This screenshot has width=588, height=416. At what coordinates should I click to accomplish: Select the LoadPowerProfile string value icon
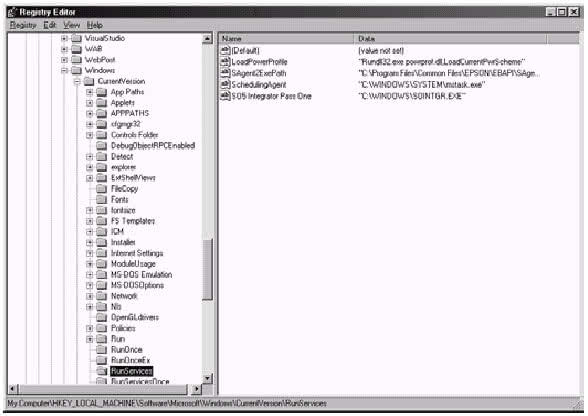point(225,62)
